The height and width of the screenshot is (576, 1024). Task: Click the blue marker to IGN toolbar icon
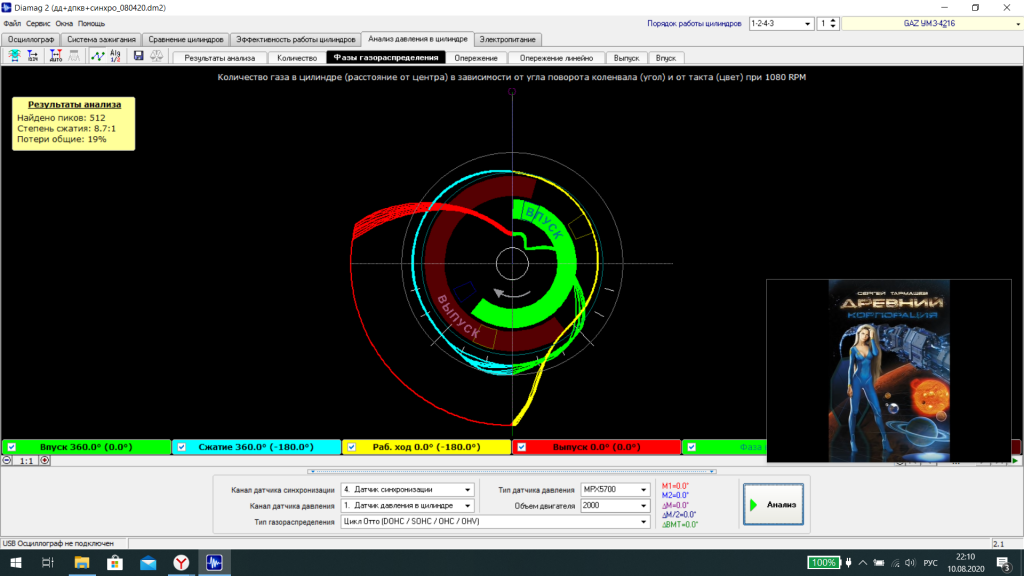(x=33, y=56)
